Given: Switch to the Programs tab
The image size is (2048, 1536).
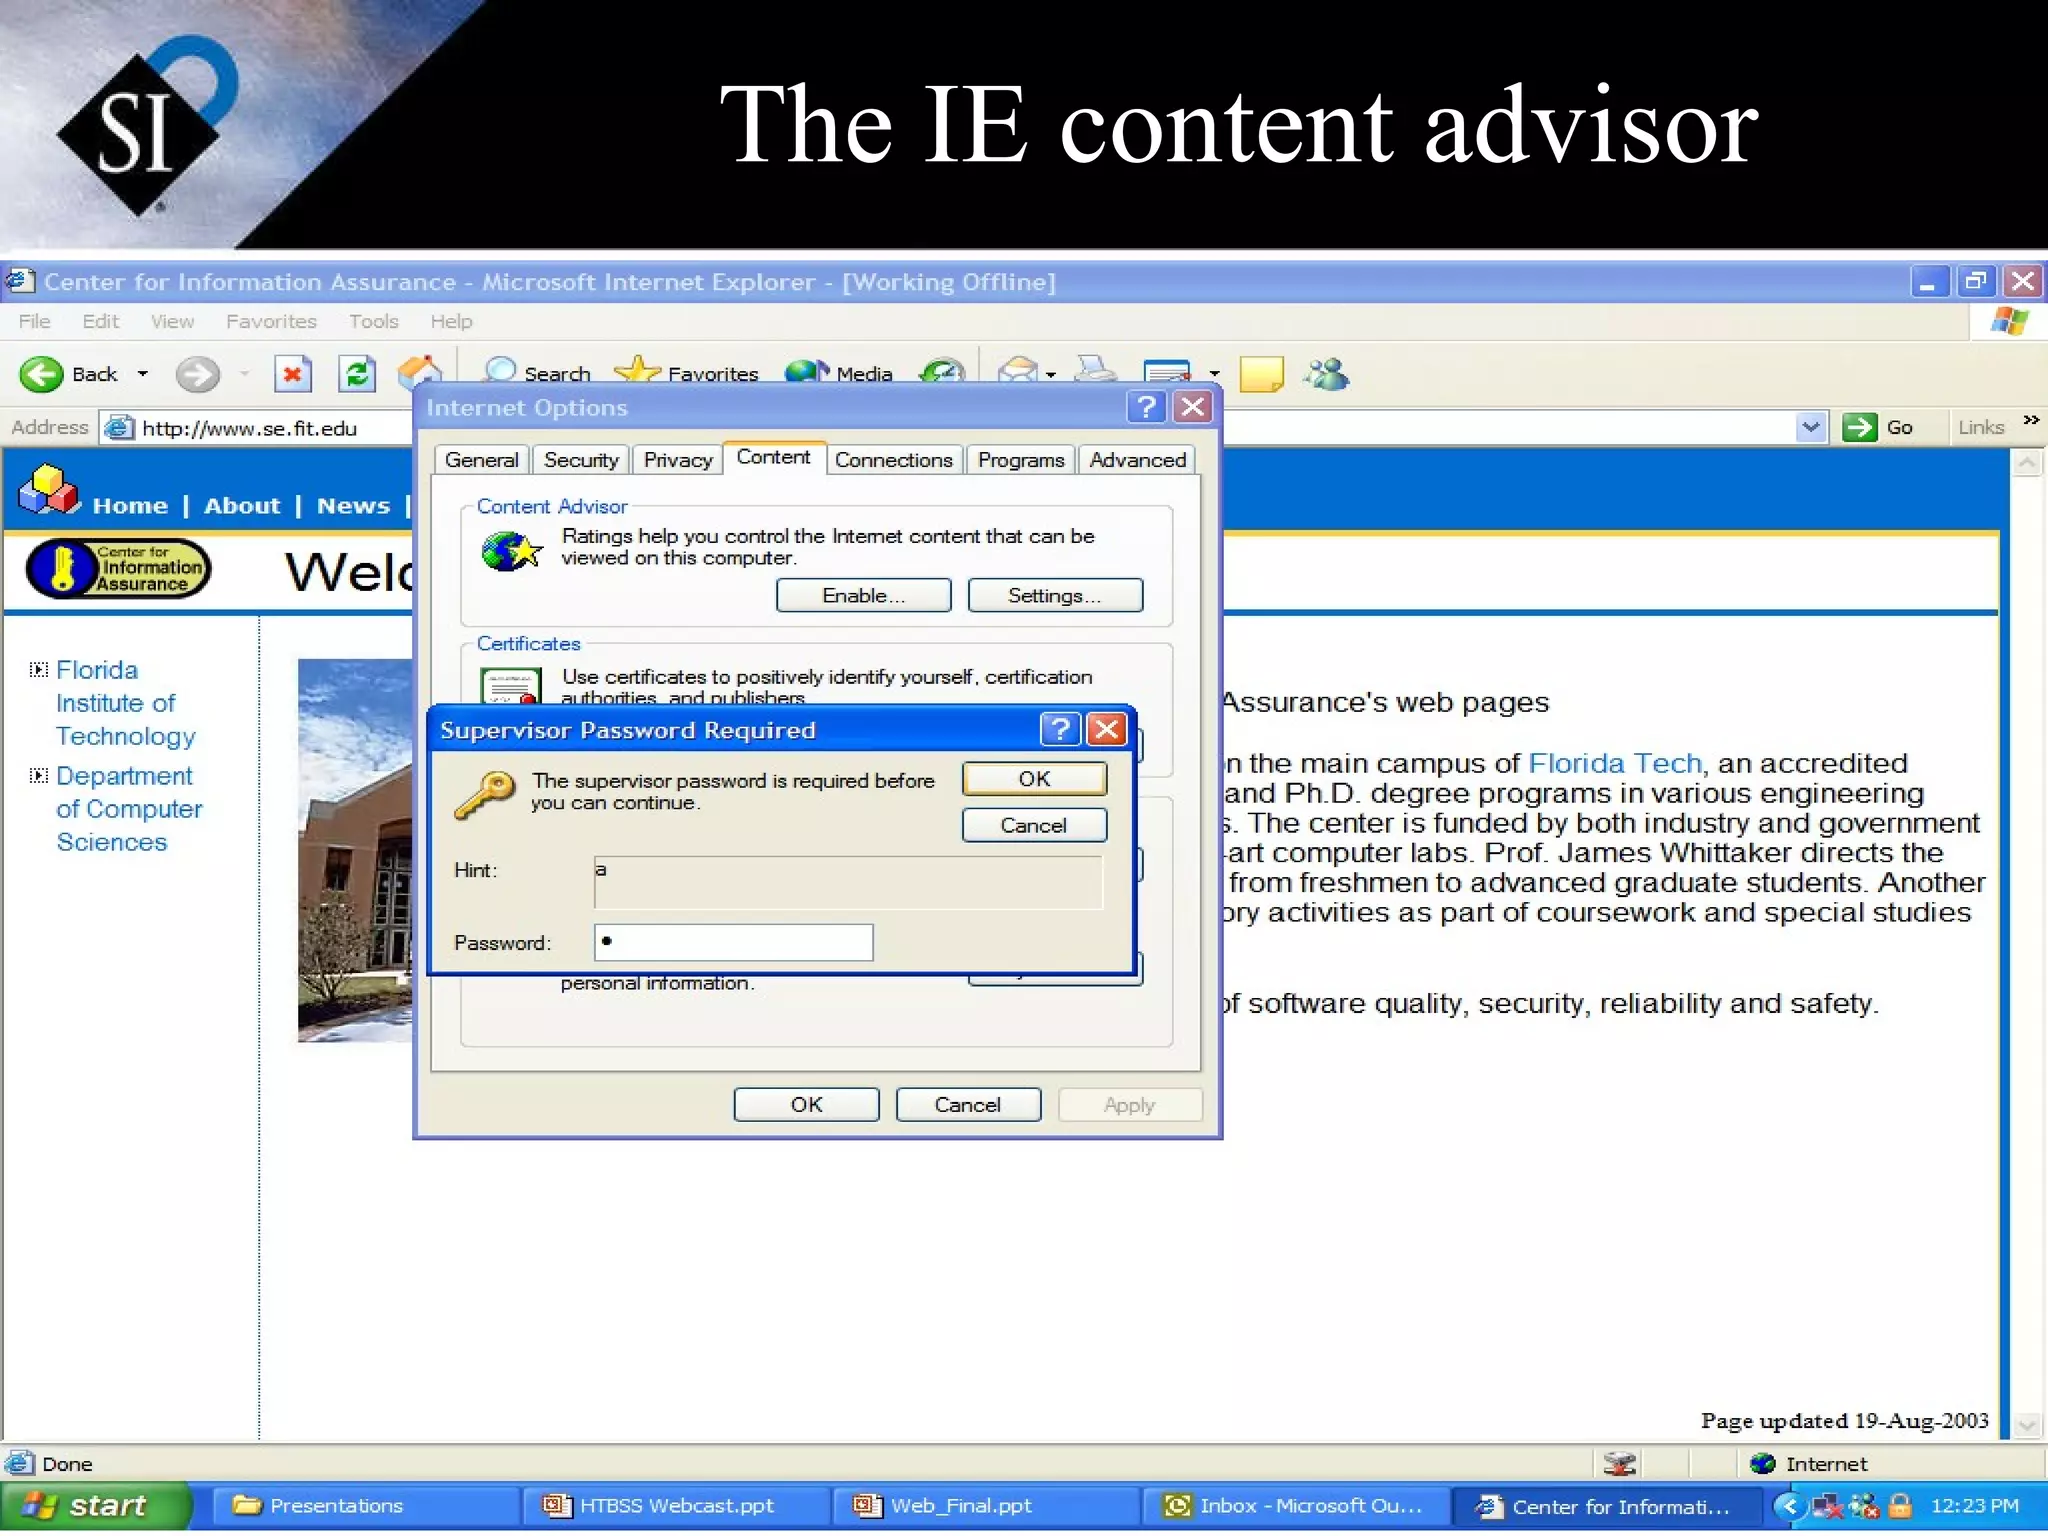Looking at the screenshot, I should click(x=1021, y=460).
